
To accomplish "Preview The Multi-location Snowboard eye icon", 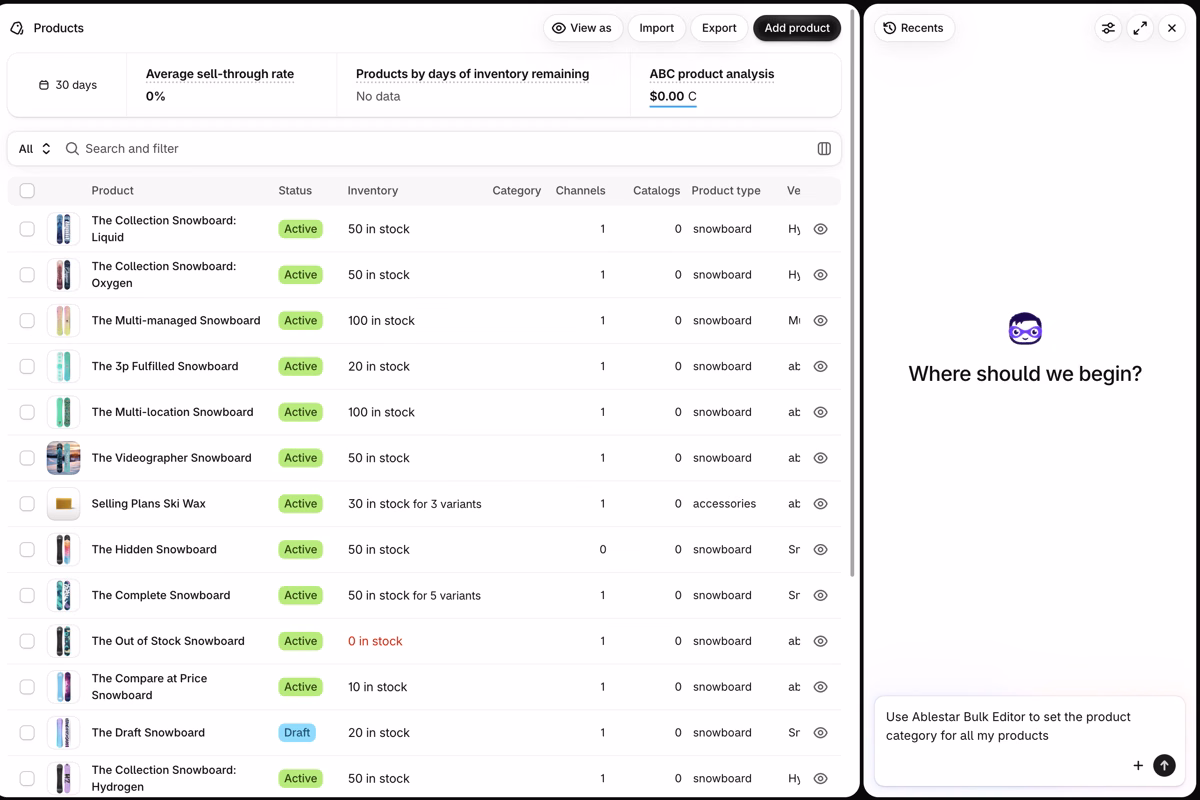I will pos(820,412).
